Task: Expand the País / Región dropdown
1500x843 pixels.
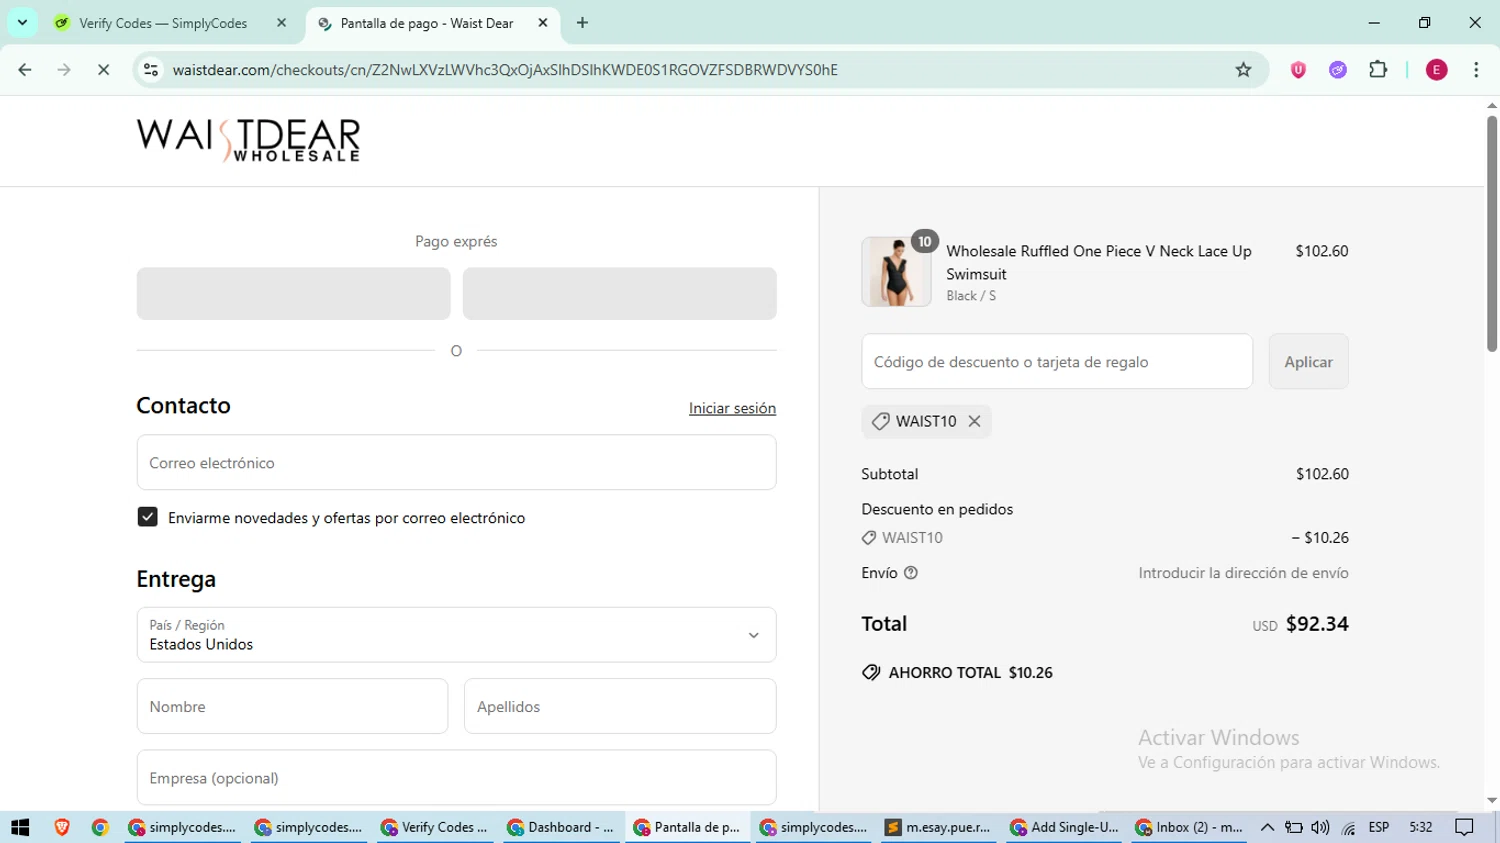Action: (x=456, y=635)
